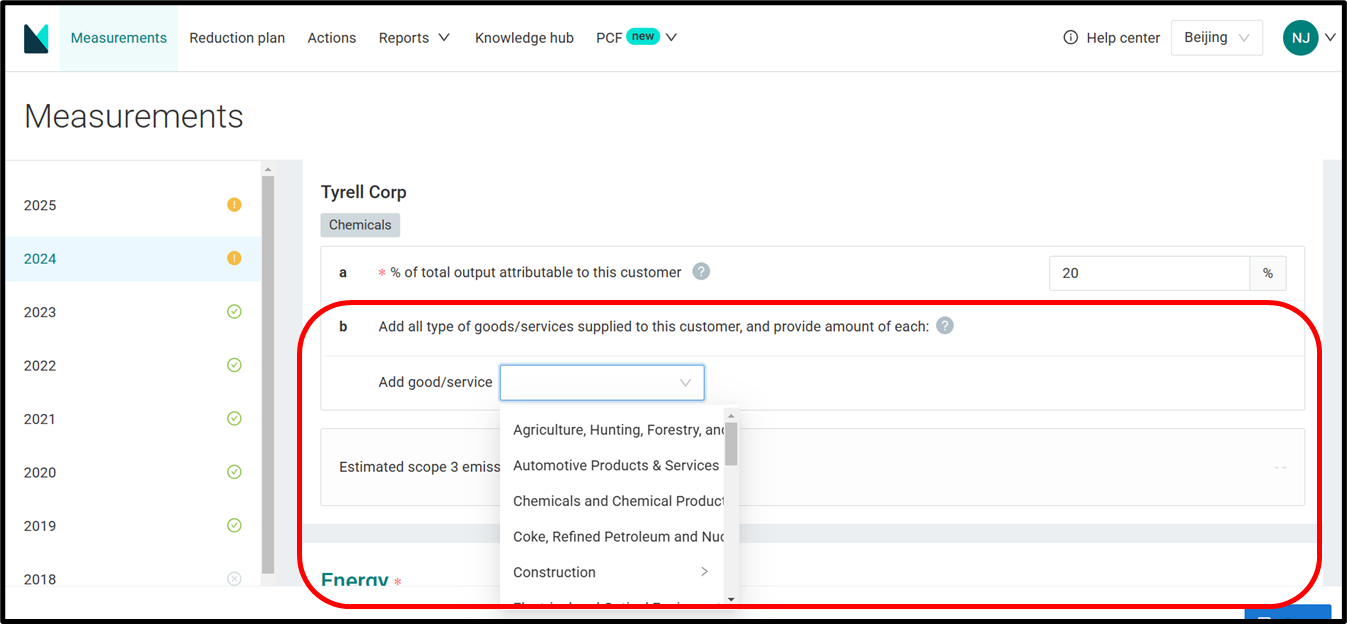
Task: Click the 2021 completed check icon
Action: 234,419
